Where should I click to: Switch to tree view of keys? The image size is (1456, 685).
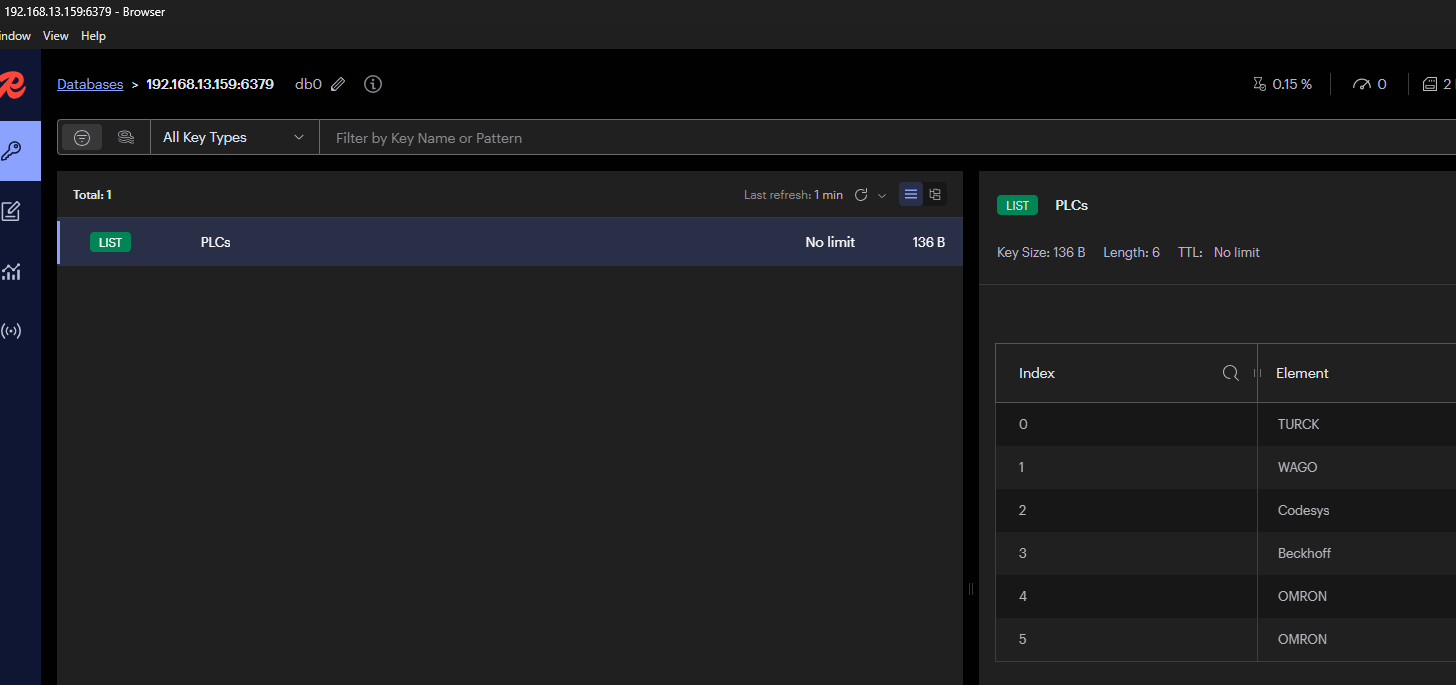coord(935,194)
